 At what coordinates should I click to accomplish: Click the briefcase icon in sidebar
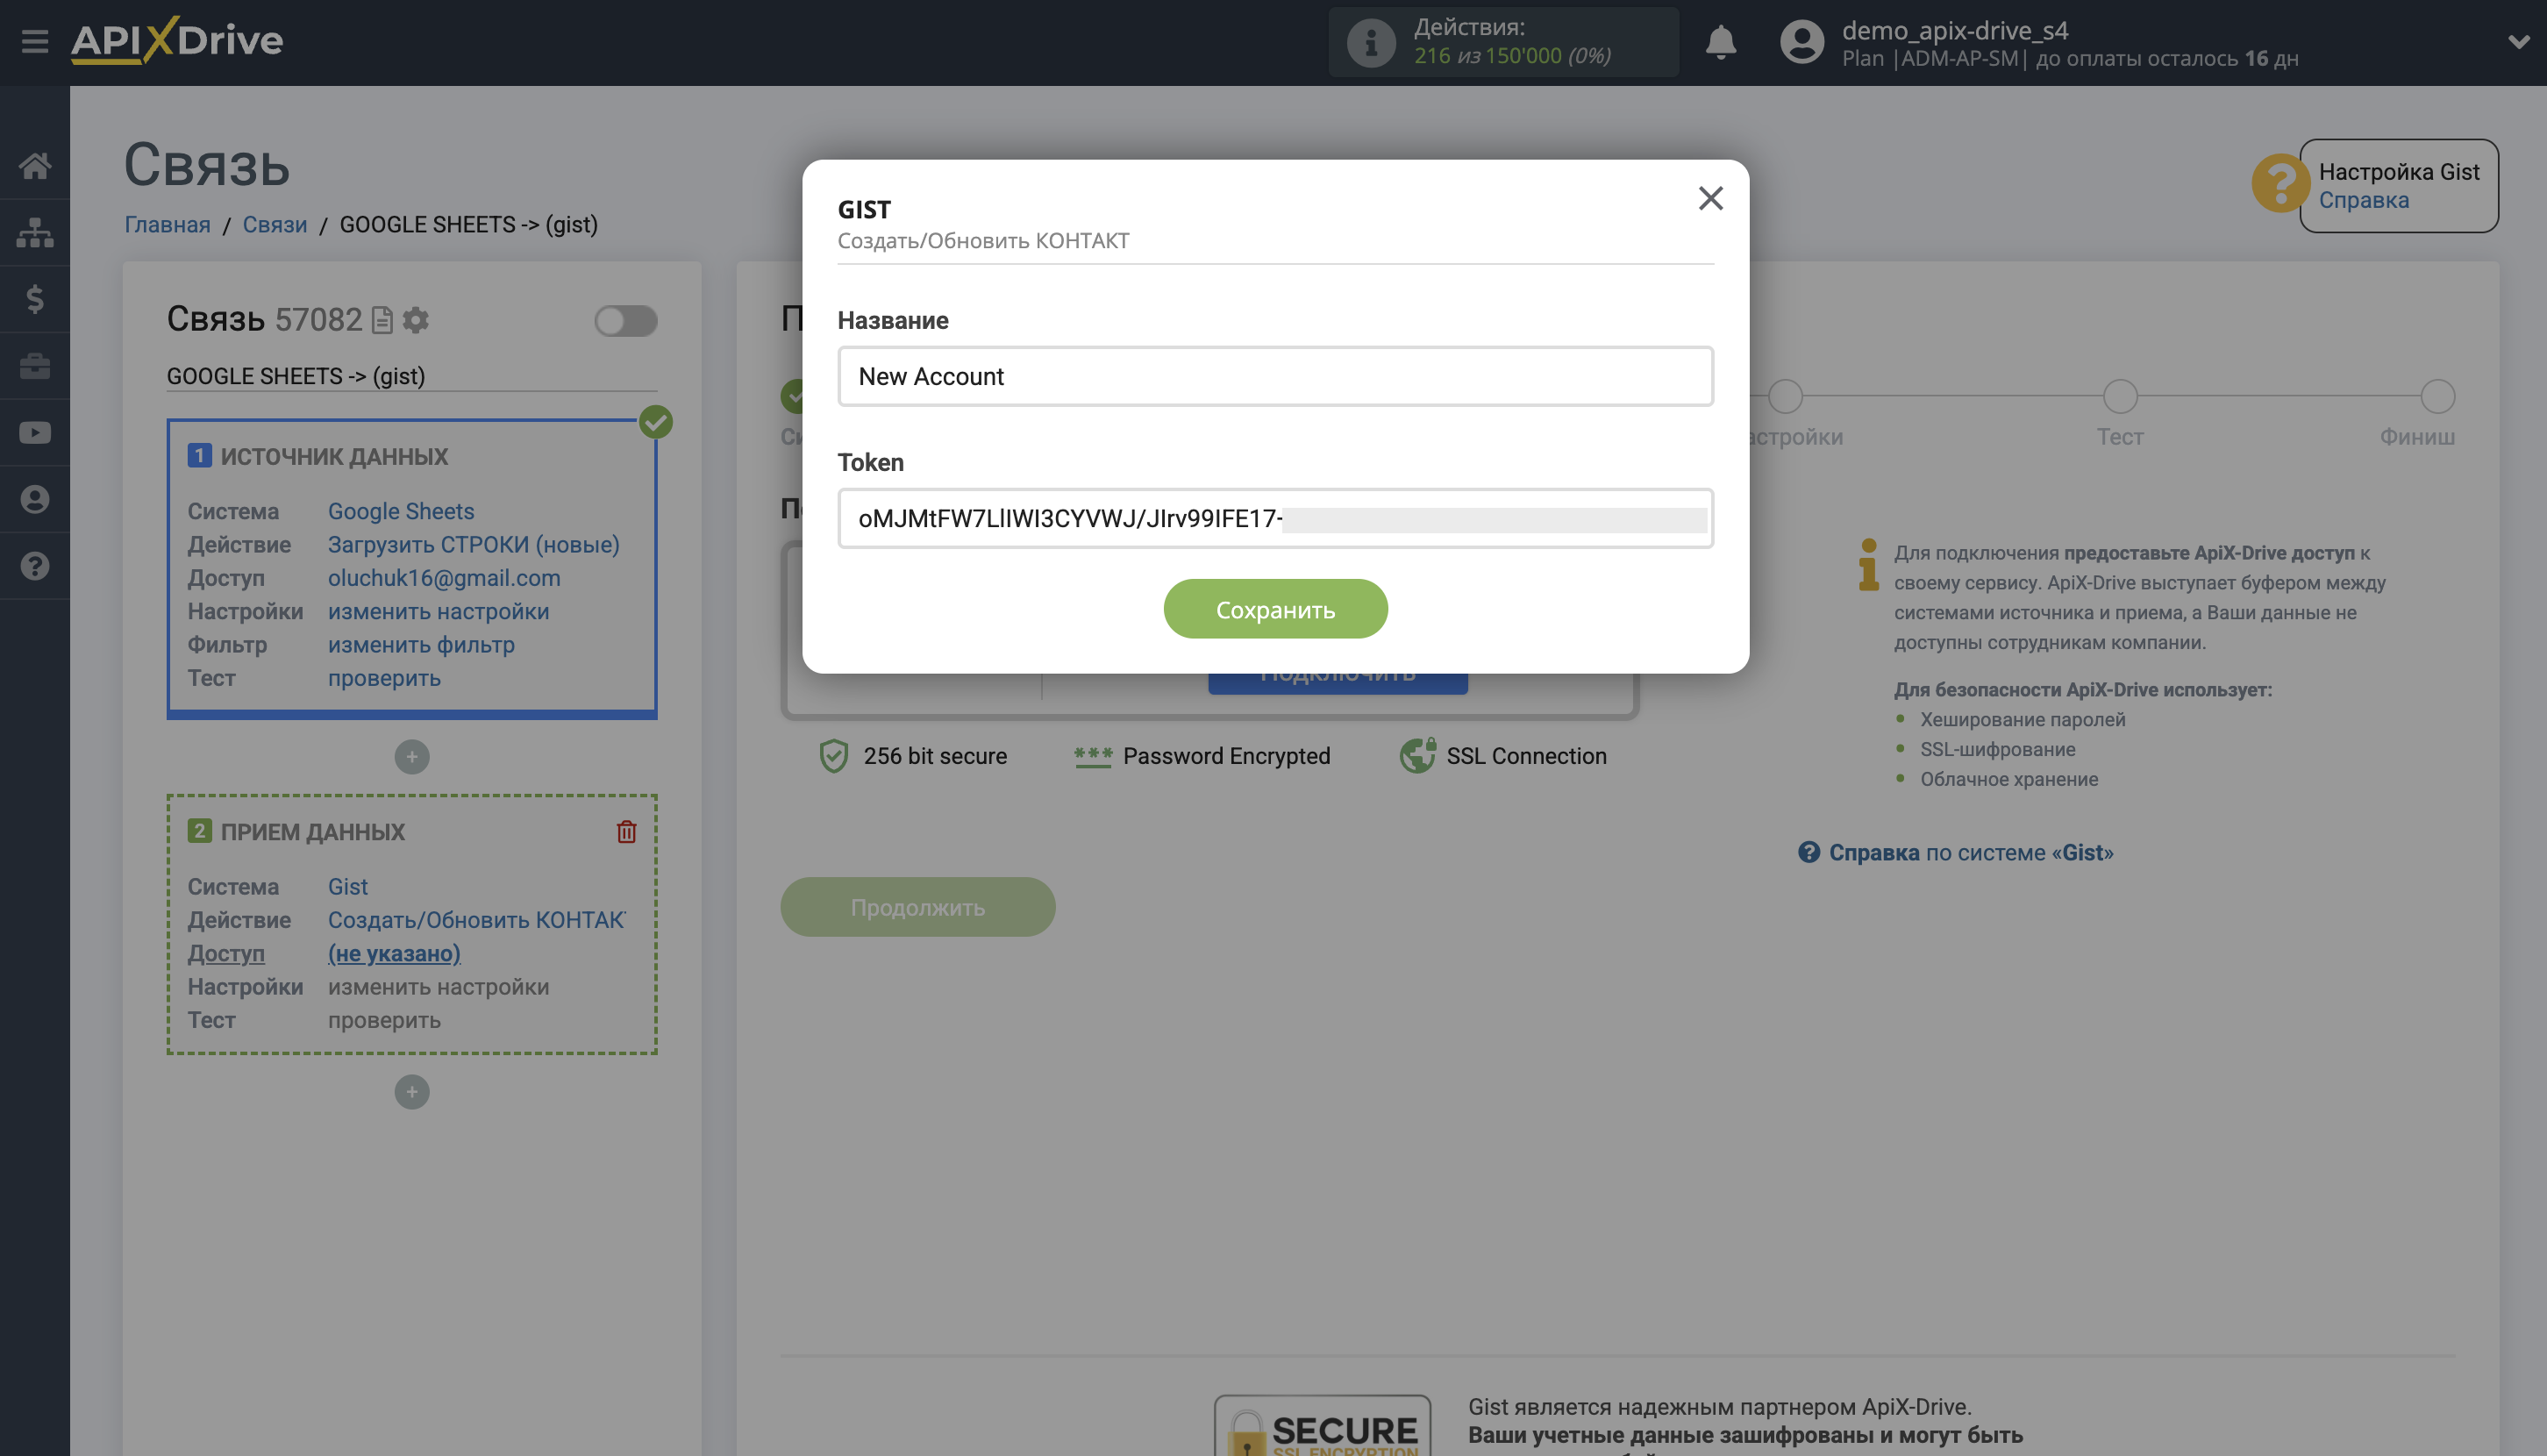(35, 366)
